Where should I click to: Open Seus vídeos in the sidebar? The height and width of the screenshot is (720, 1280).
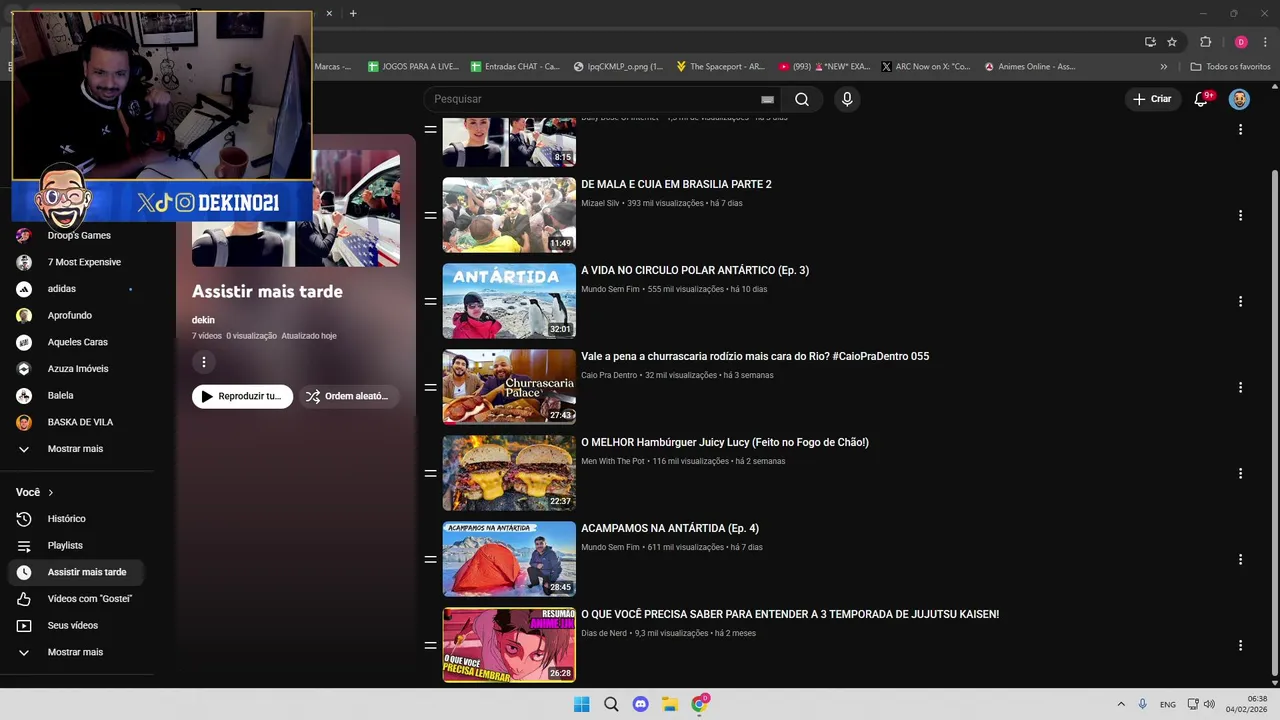pos(77,625)
